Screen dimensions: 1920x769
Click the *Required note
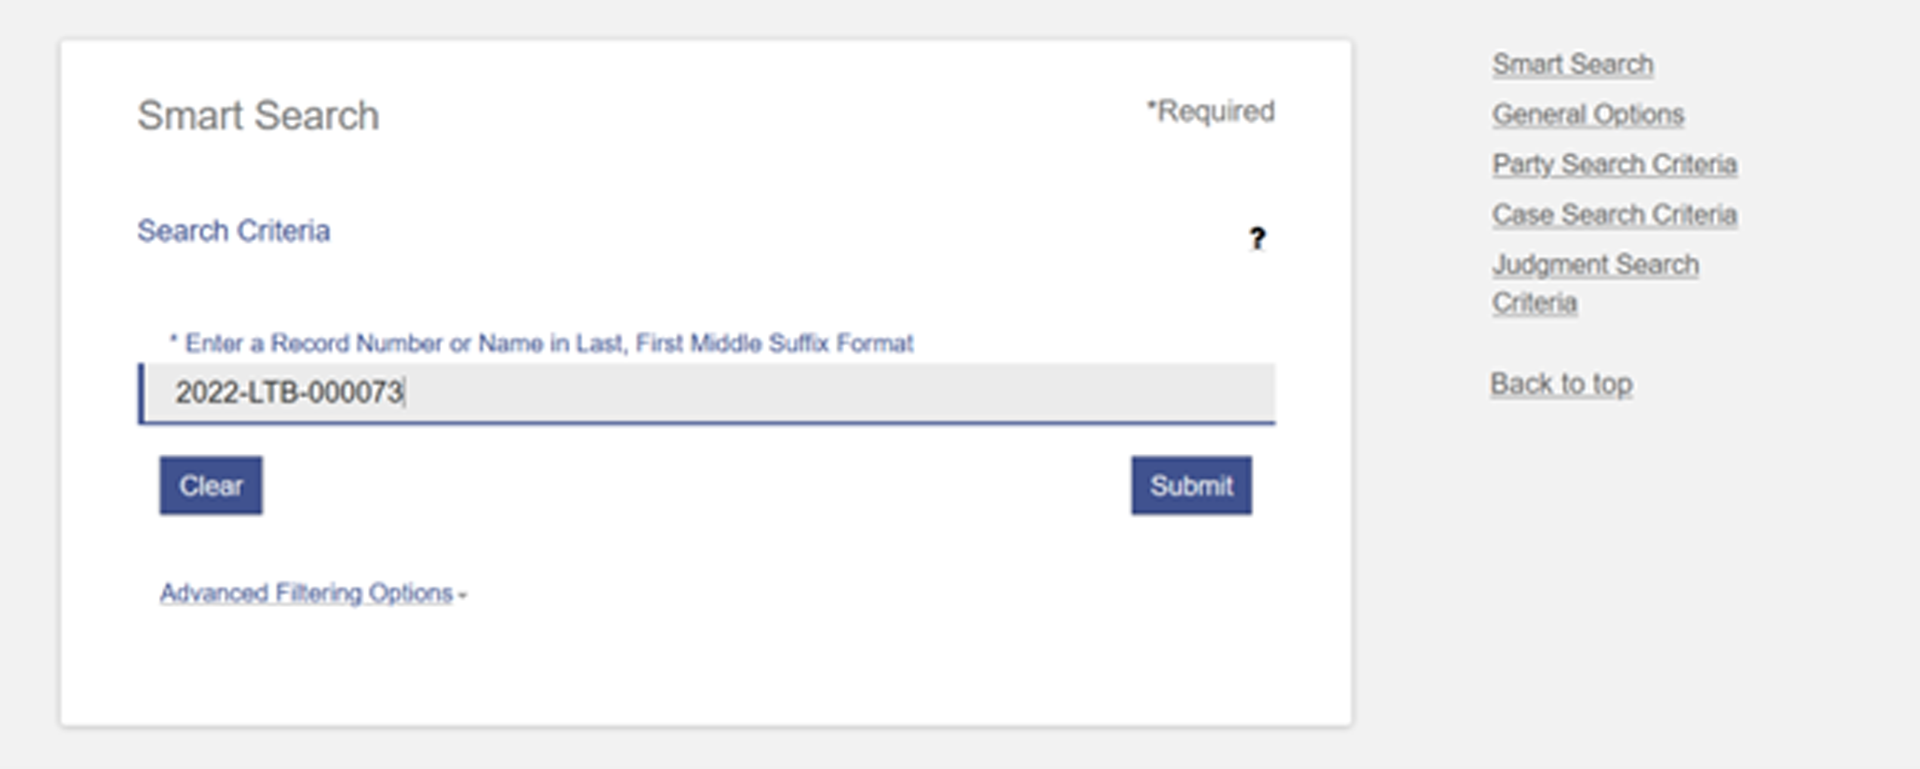coord(1210,111)
